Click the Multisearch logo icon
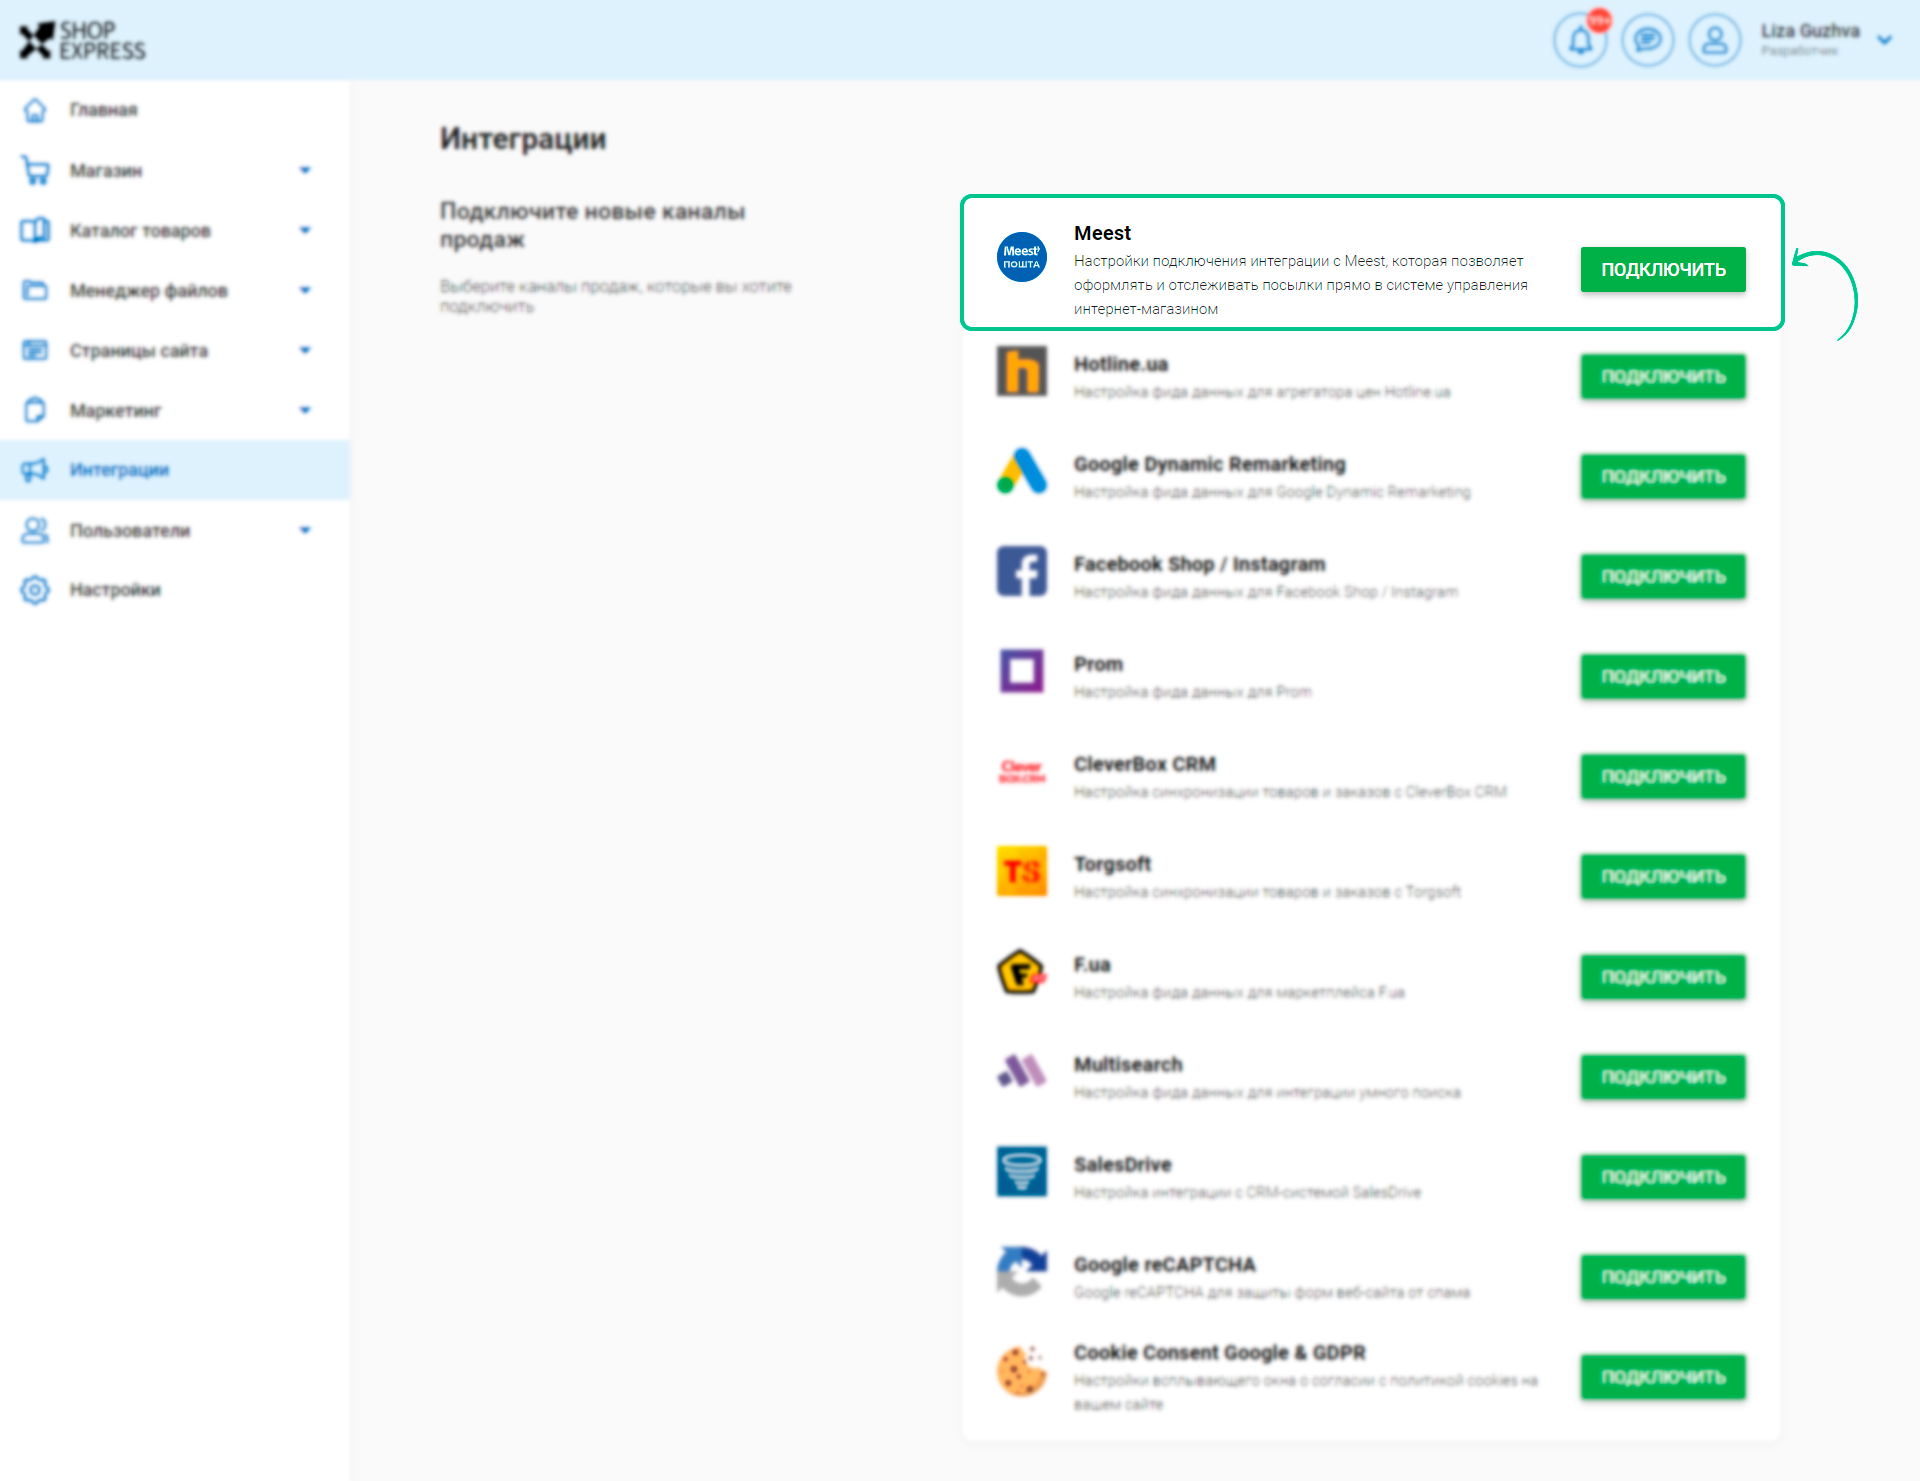 click(1021, 1071)
